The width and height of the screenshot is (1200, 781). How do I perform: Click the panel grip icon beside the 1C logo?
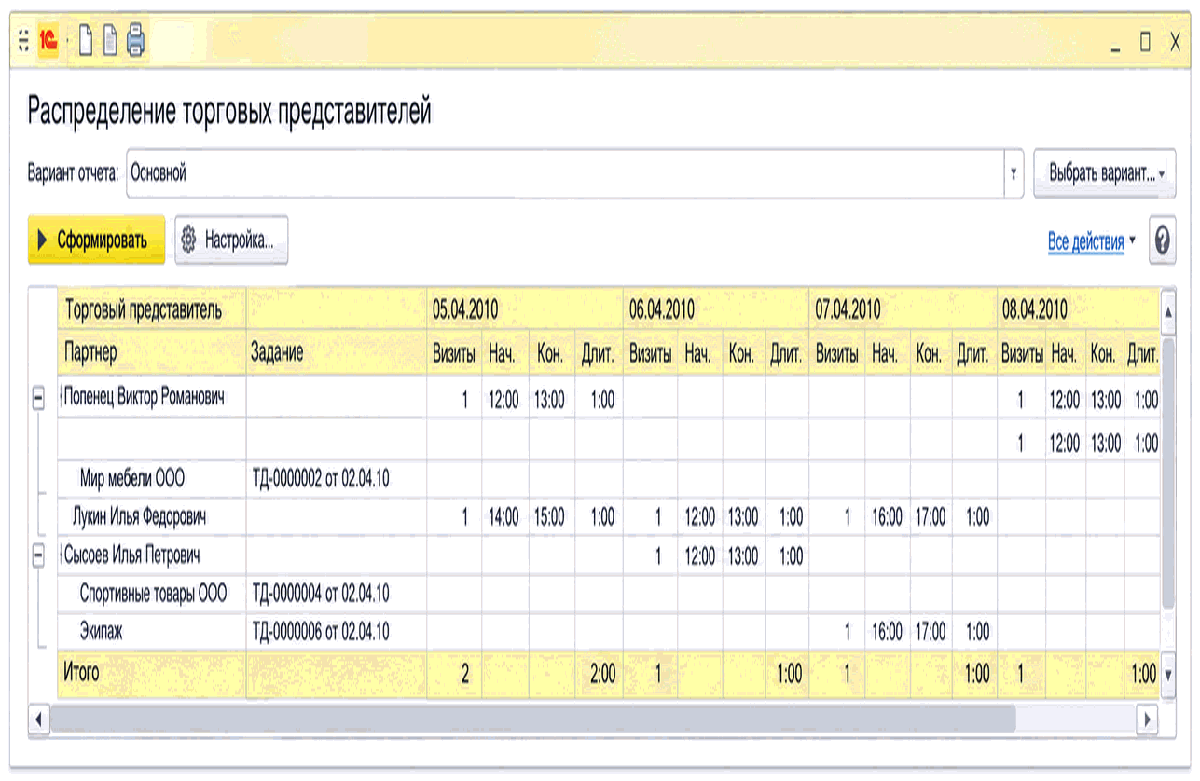(x=24, y=40)
